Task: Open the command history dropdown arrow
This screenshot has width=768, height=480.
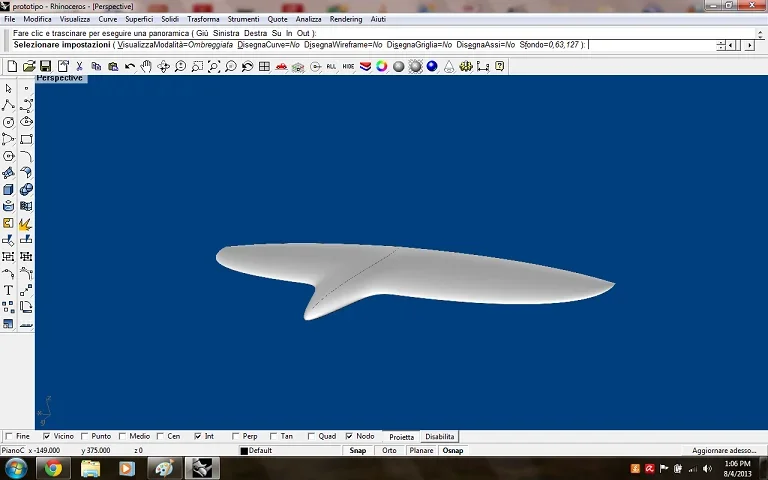Action: (x=760, y=34)
